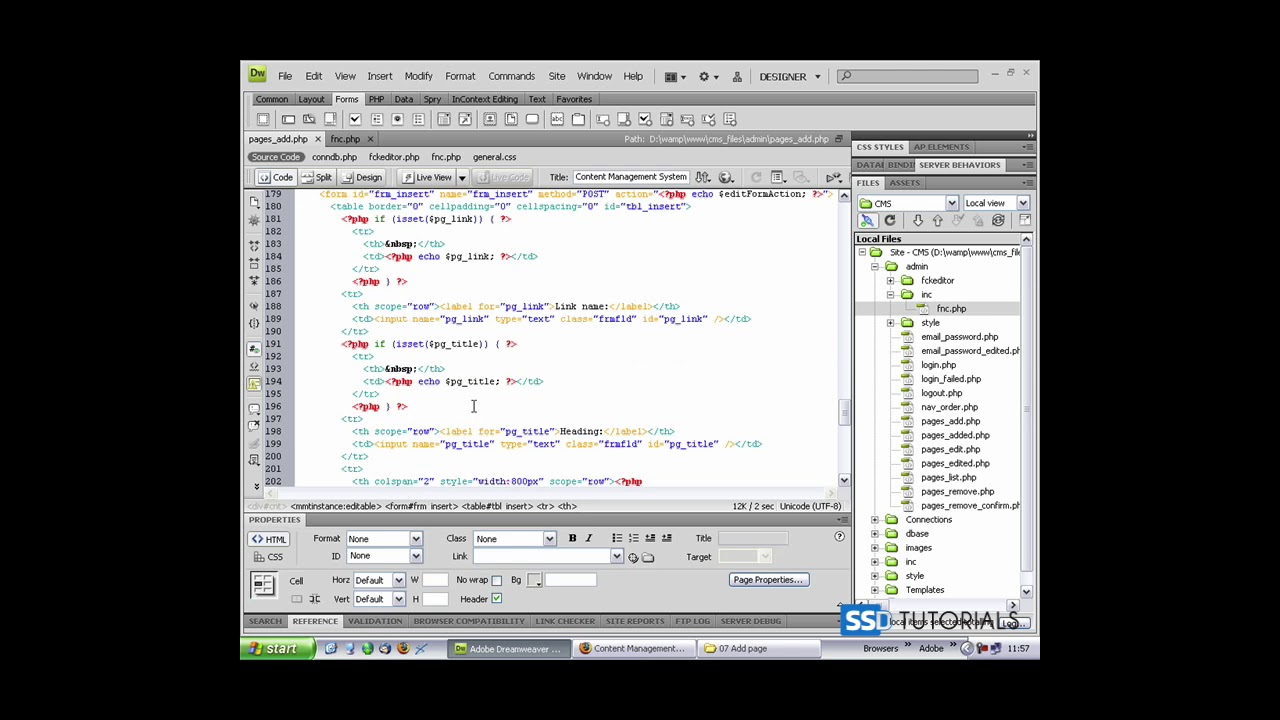
Task: Open the ASSETS panel tab
Action: (x=904, y=183)
